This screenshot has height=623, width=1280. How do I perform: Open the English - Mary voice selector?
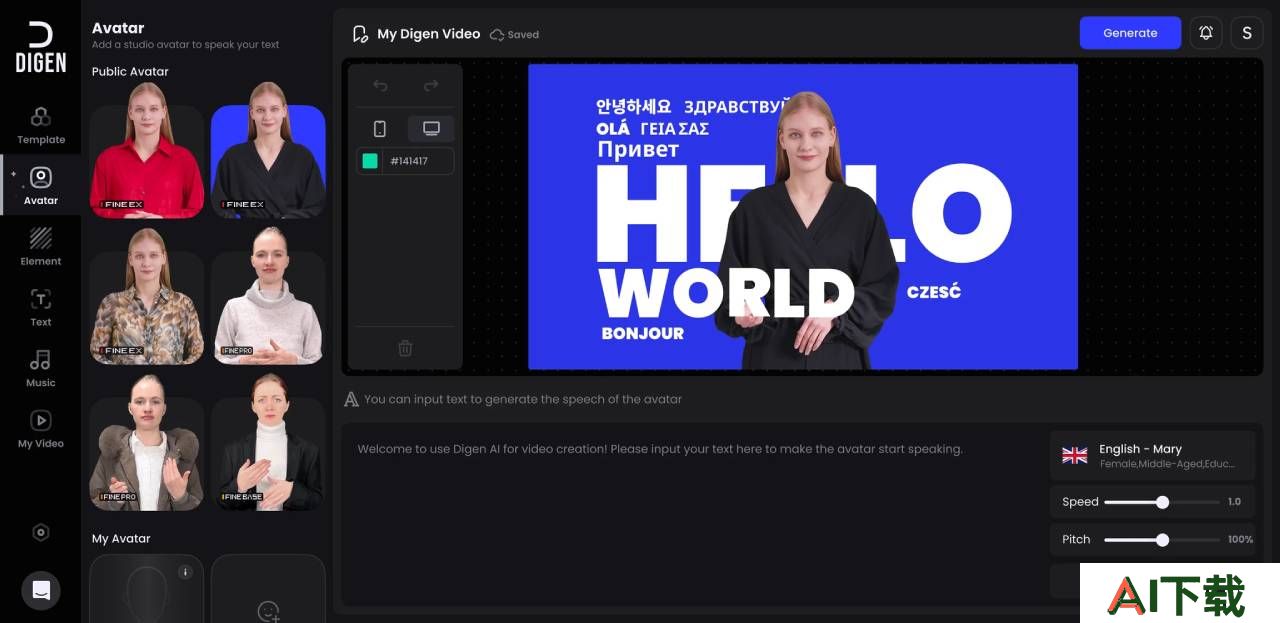pyautogui.click(x=1152, y=456)
